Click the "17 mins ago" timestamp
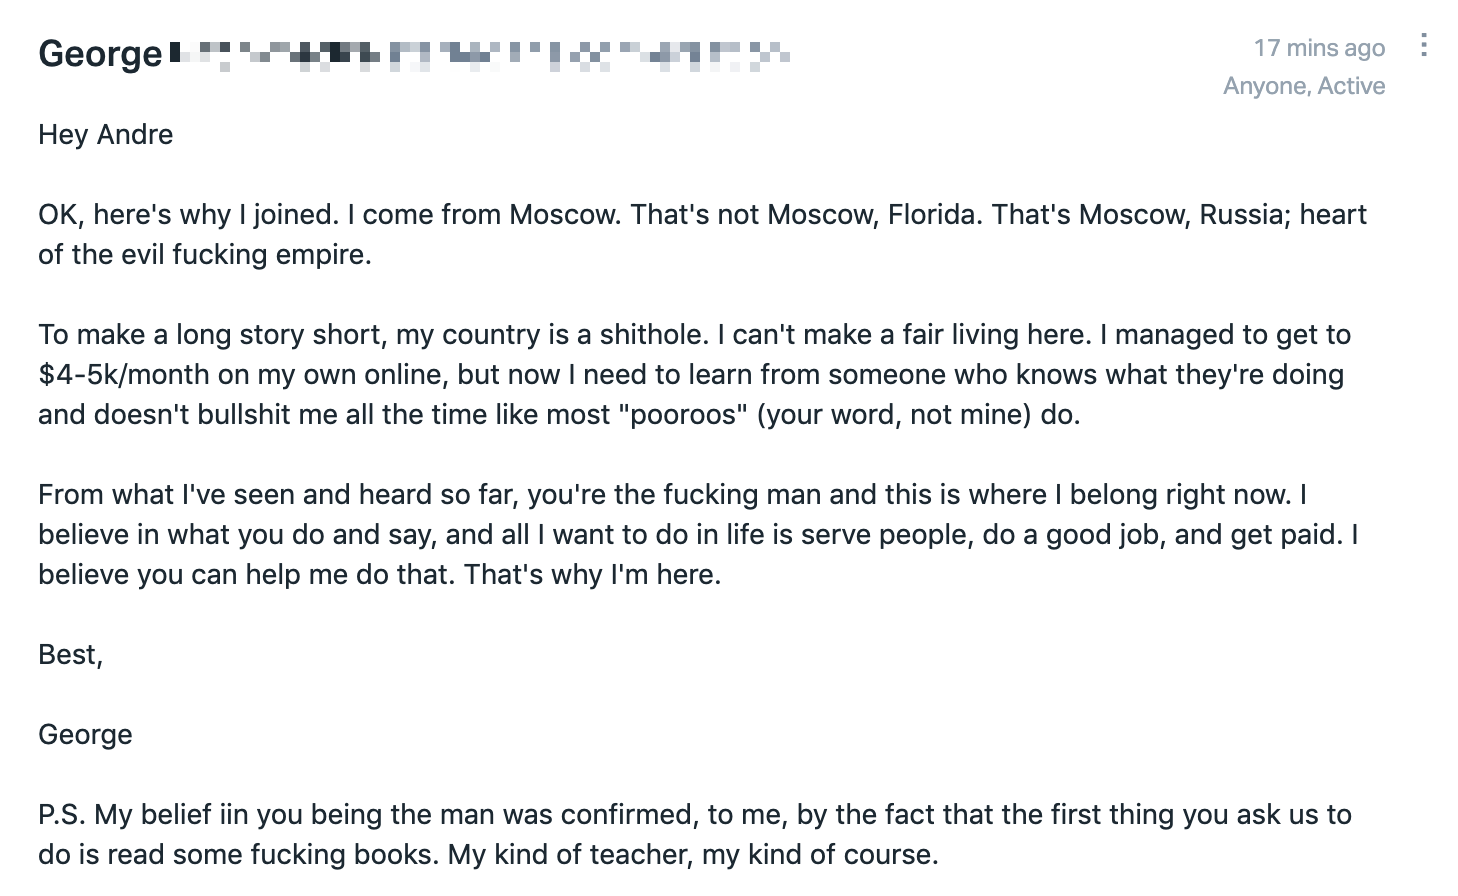Image resolution: width=1458 pixels, height=896 pixels. (x=1319, y=47)
